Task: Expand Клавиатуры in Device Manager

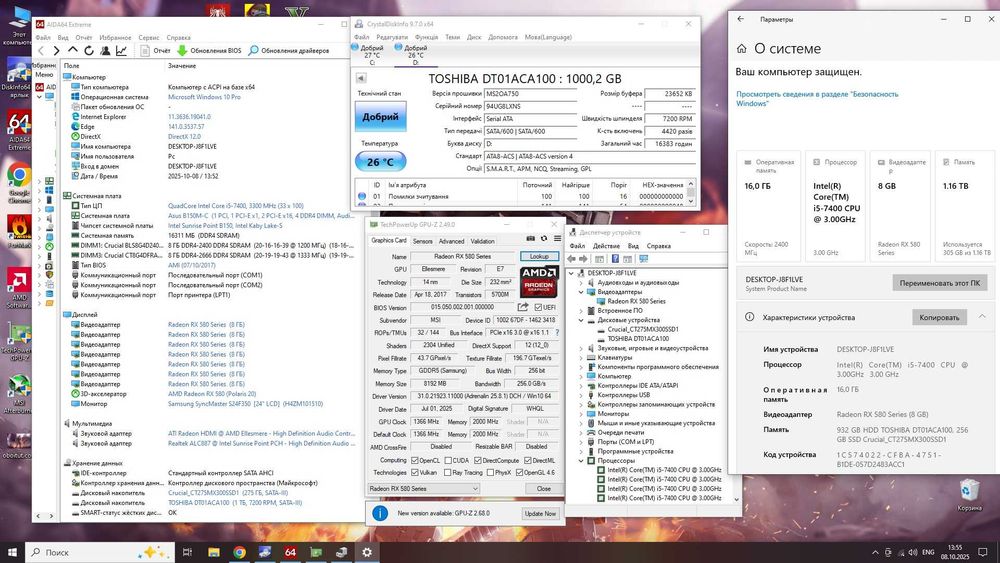Action: pos(581,358)
